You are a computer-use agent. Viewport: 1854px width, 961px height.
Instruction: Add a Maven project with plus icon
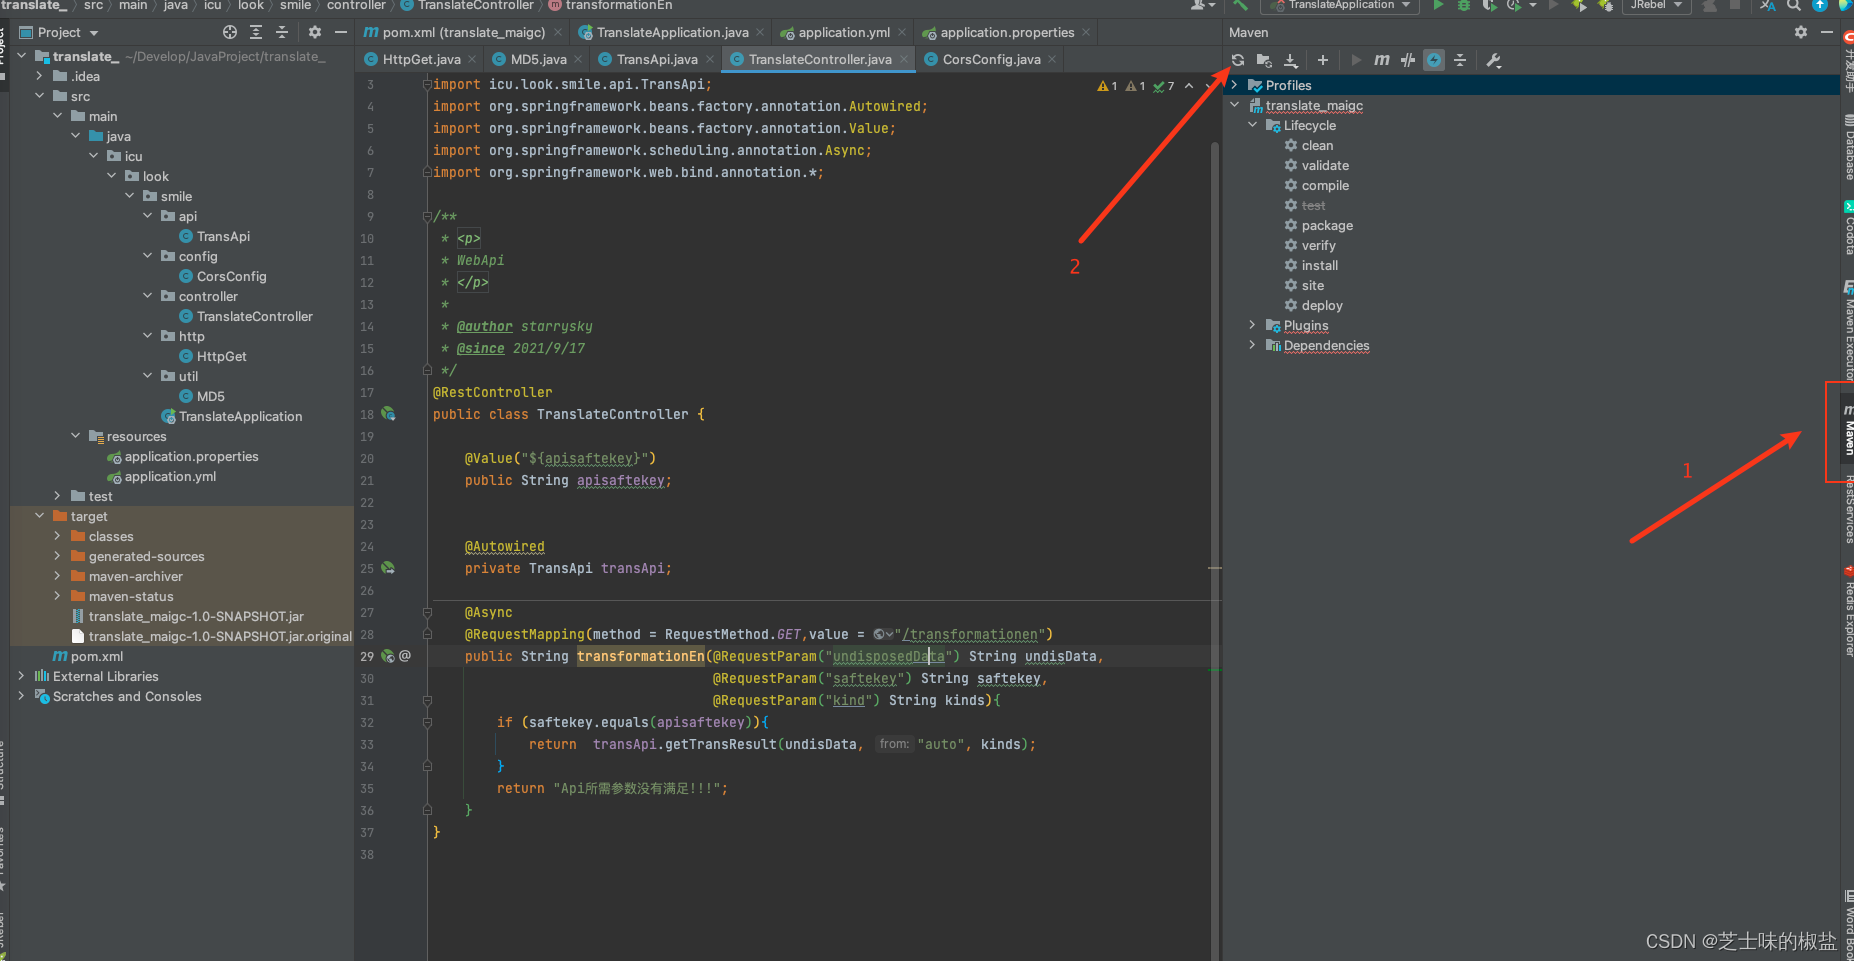[x=1322, y=60]
